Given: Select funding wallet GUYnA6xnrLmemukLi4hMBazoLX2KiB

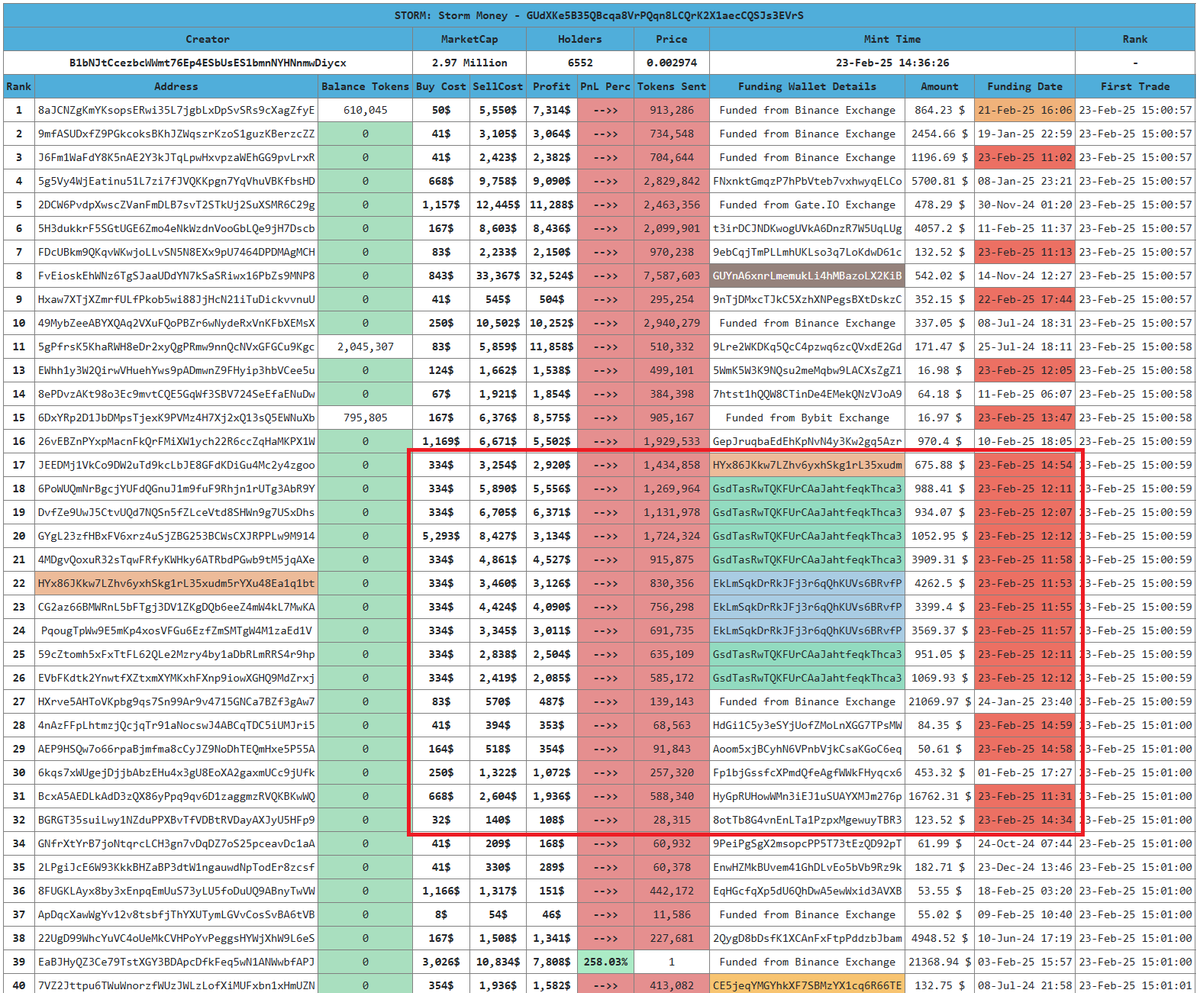Looking at the screenshot, I should (x=808, y=276).
